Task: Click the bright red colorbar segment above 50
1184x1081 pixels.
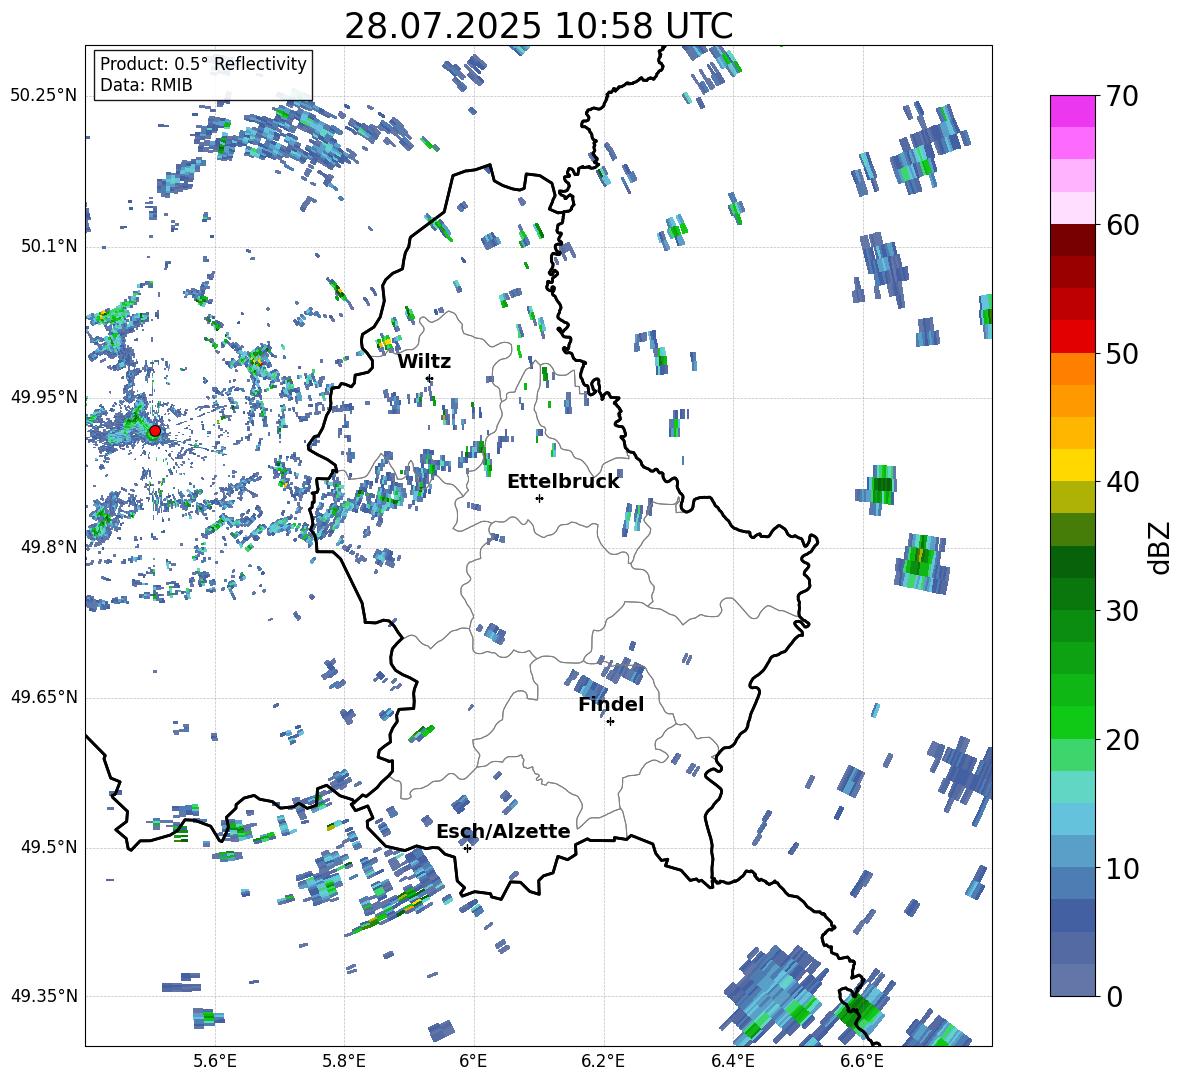Action: (1072, 337)
